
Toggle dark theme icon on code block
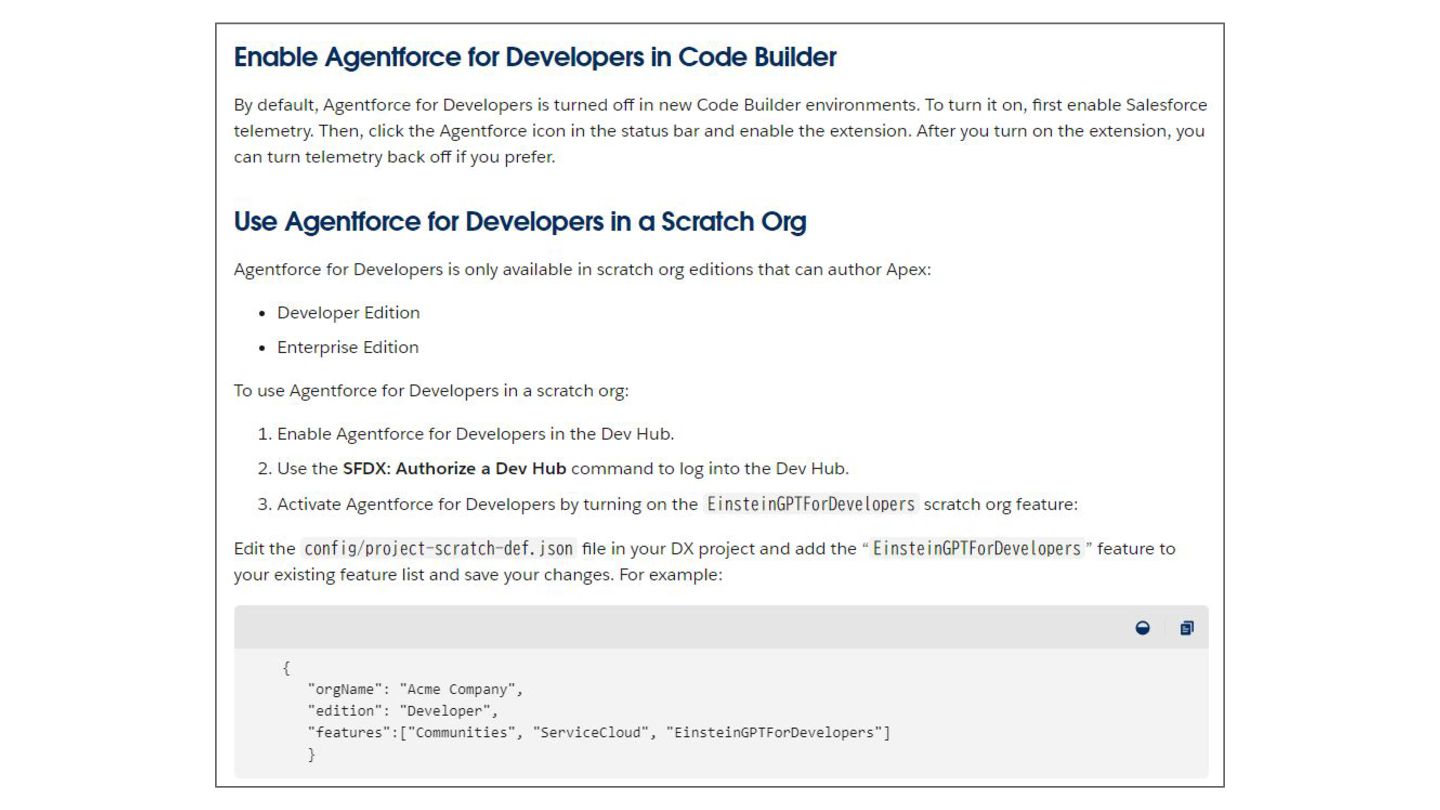(x=1143, y=628)
